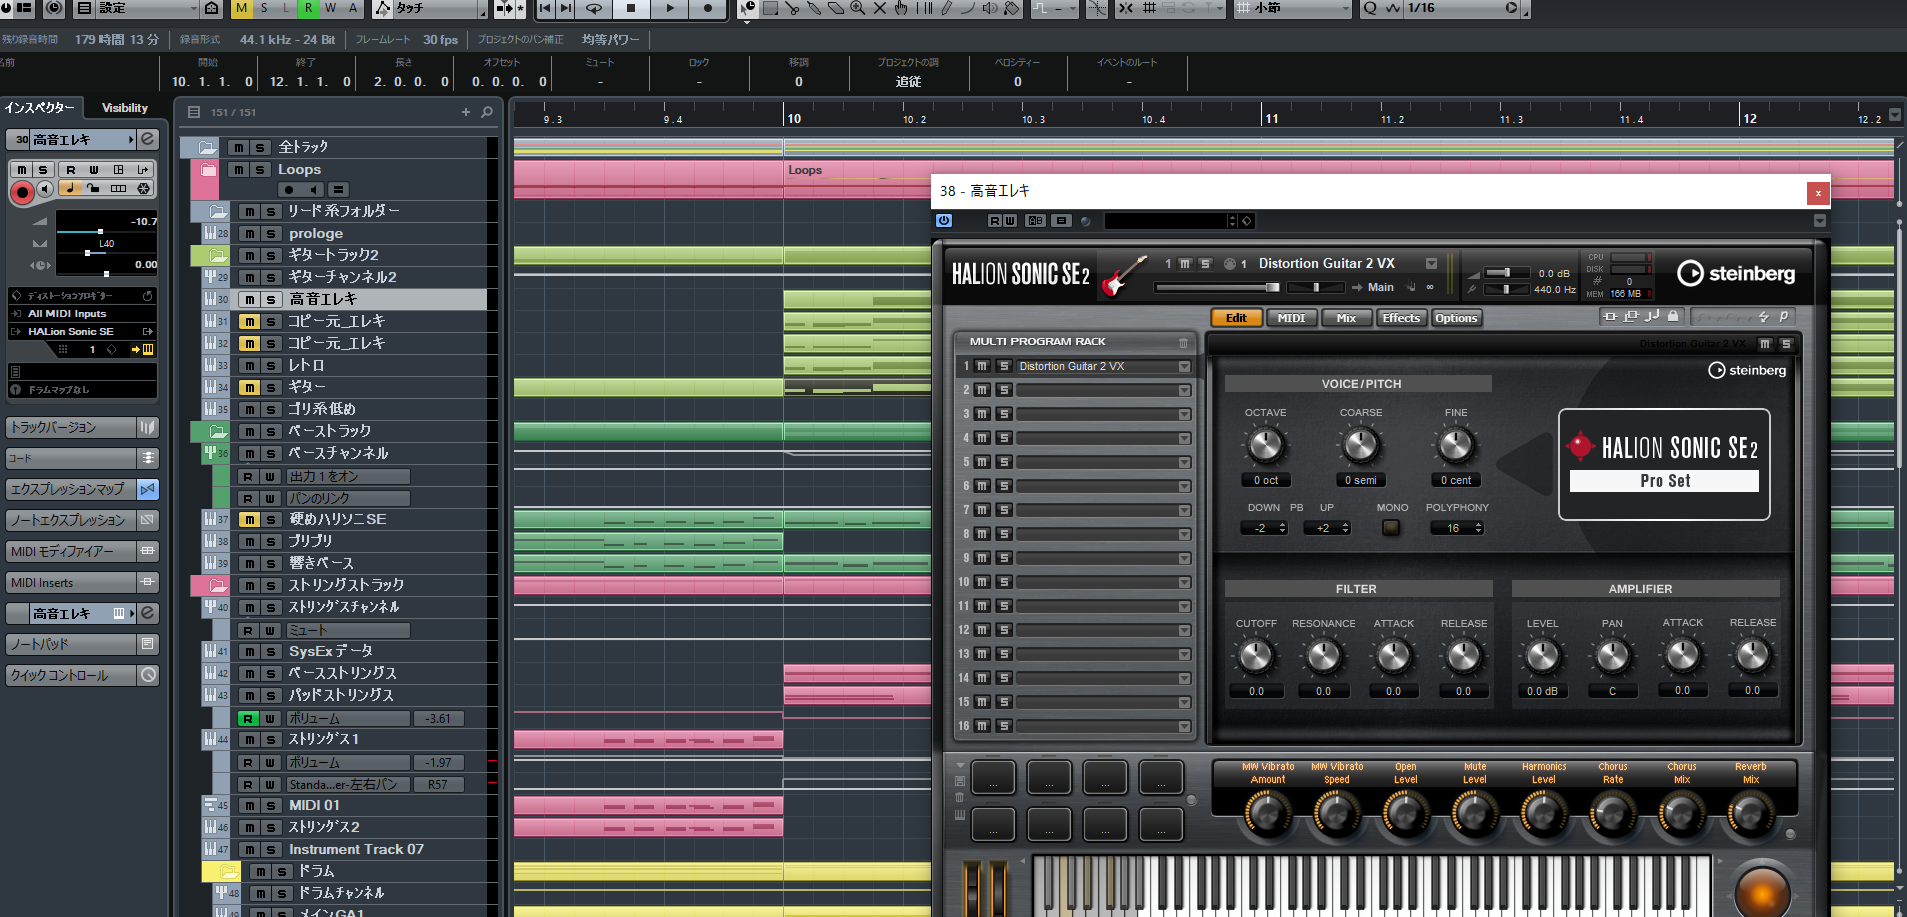Click the transport Play button
Screen dimensions: 1907x917
click(x=670, y=9)
